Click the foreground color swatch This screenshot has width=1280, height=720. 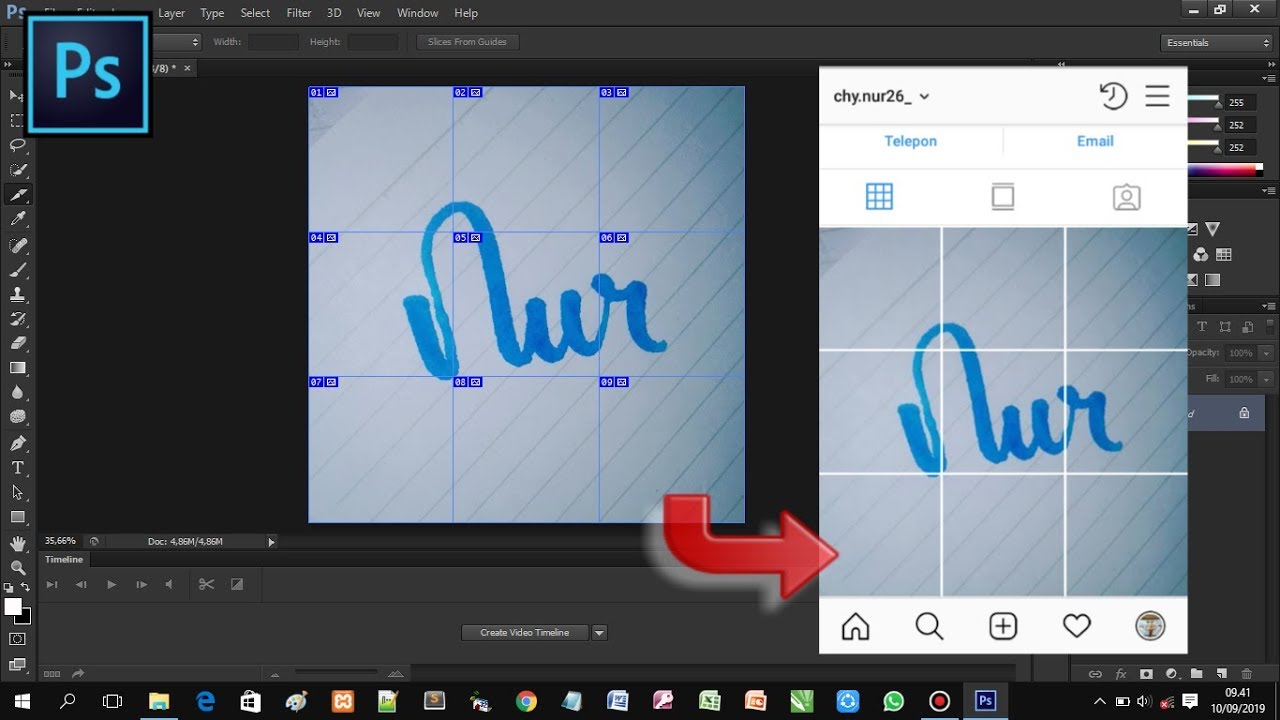13,607
